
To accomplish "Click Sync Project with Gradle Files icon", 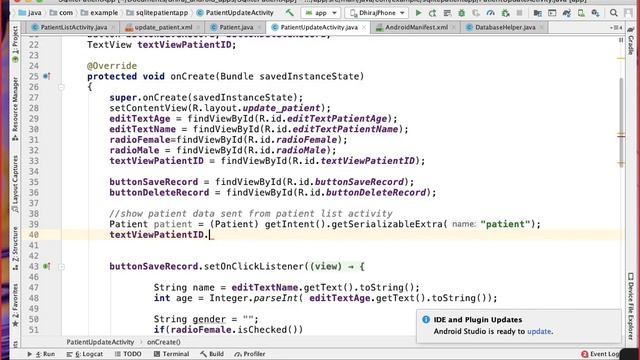I will coord(567,13).
